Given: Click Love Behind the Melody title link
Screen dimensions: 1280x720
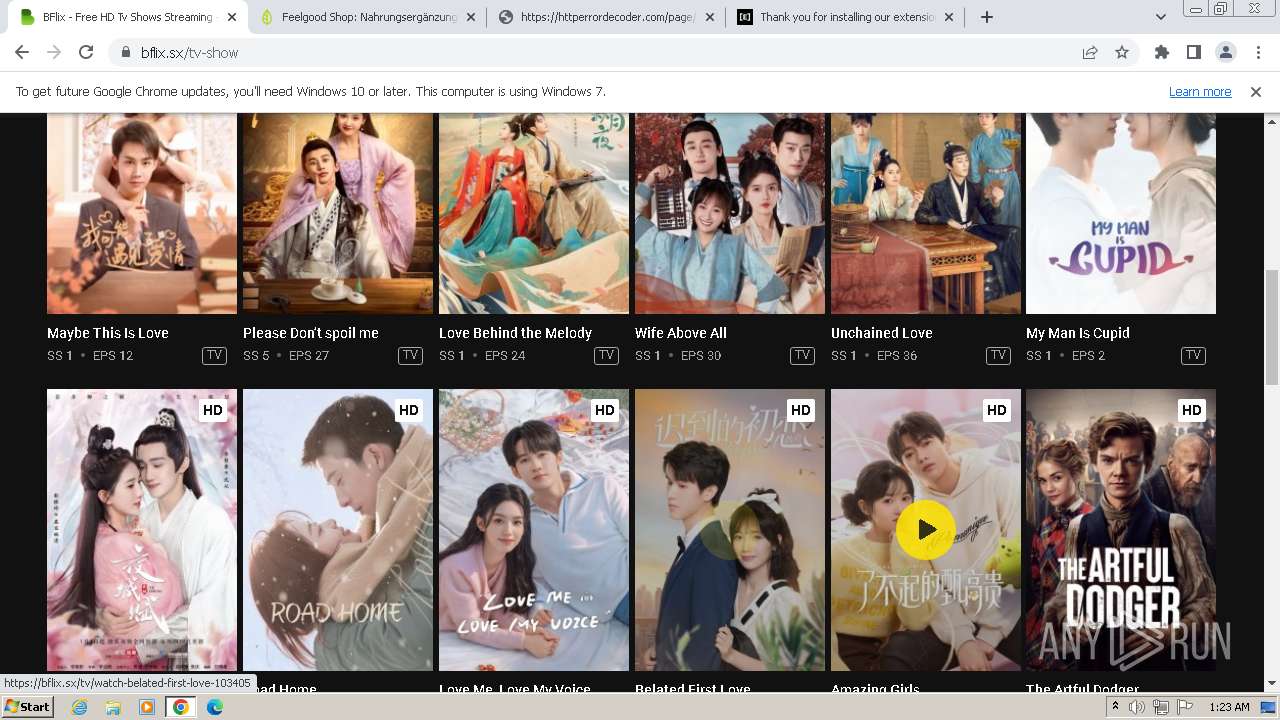Looking at the screenshot, I should [x=515, y=333].
